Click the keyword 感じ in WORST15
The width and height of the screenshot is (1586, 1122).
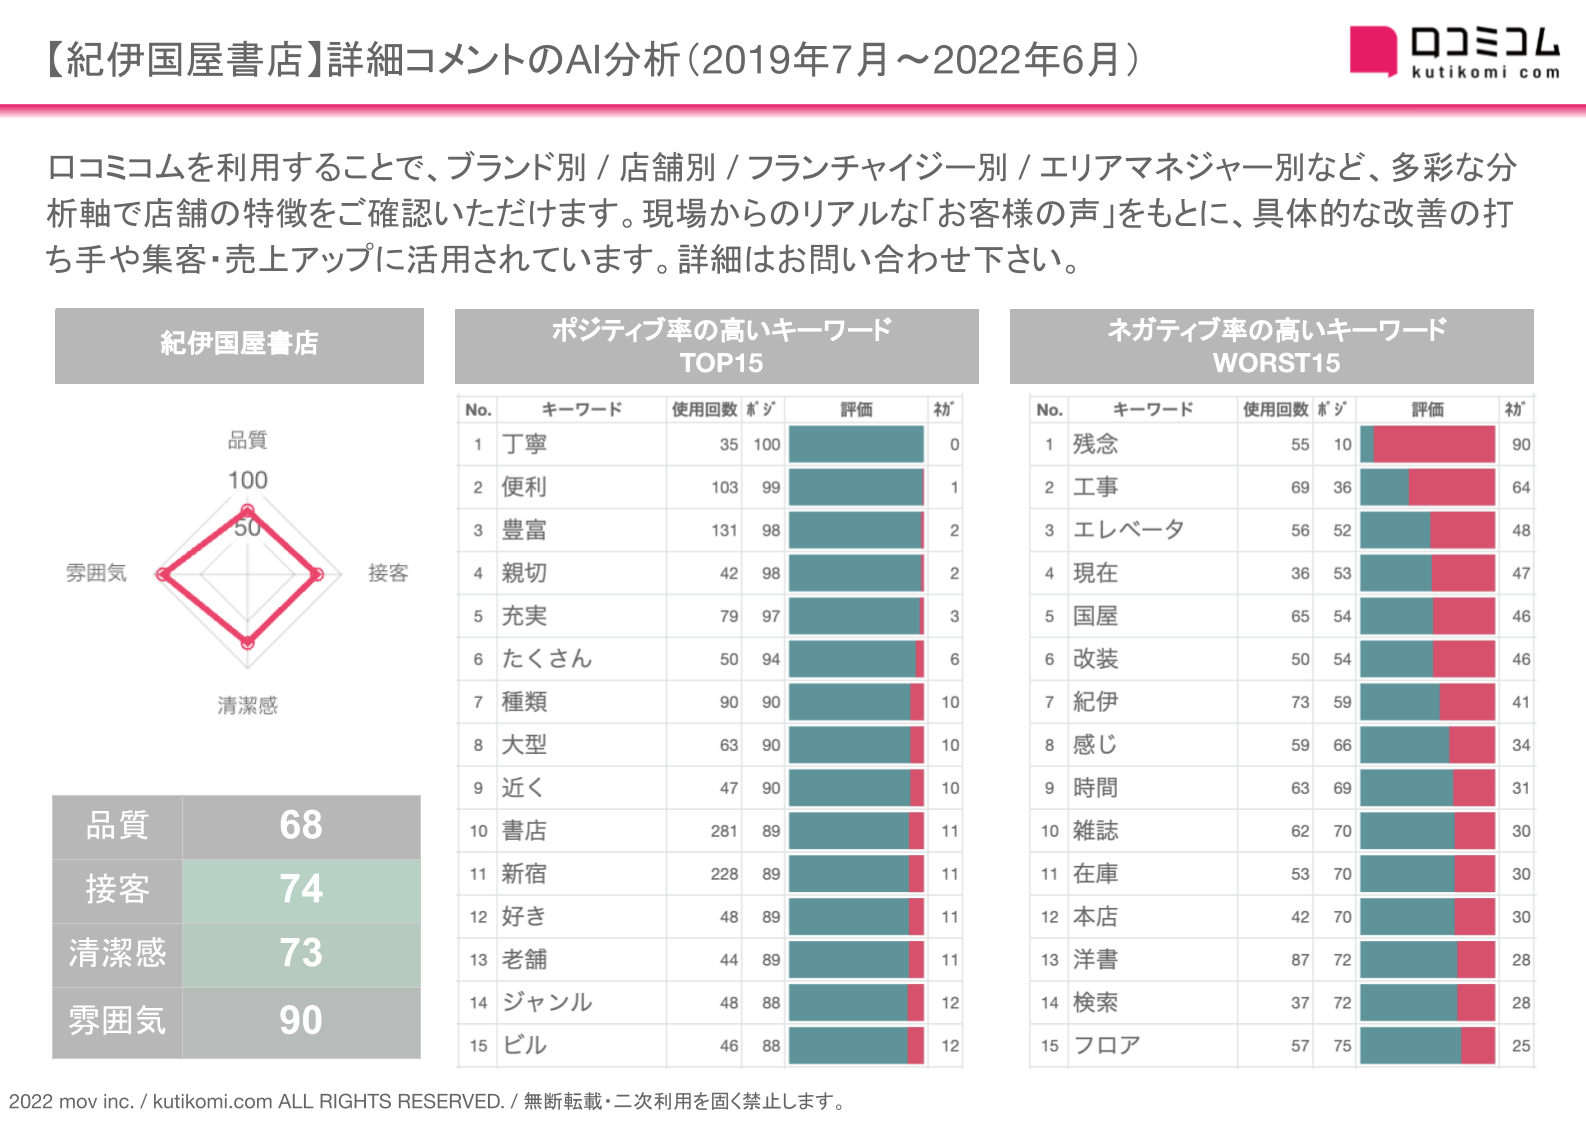point(1095,745)
